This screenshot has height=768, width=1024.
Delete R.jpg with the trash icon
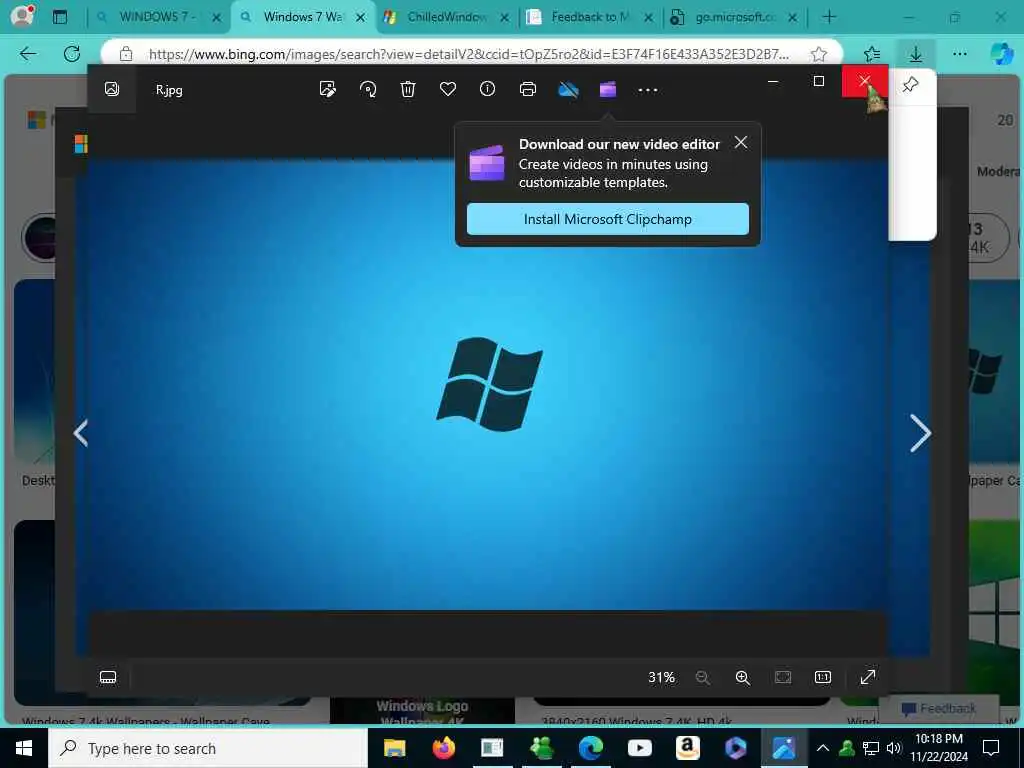tap(408, 89)
